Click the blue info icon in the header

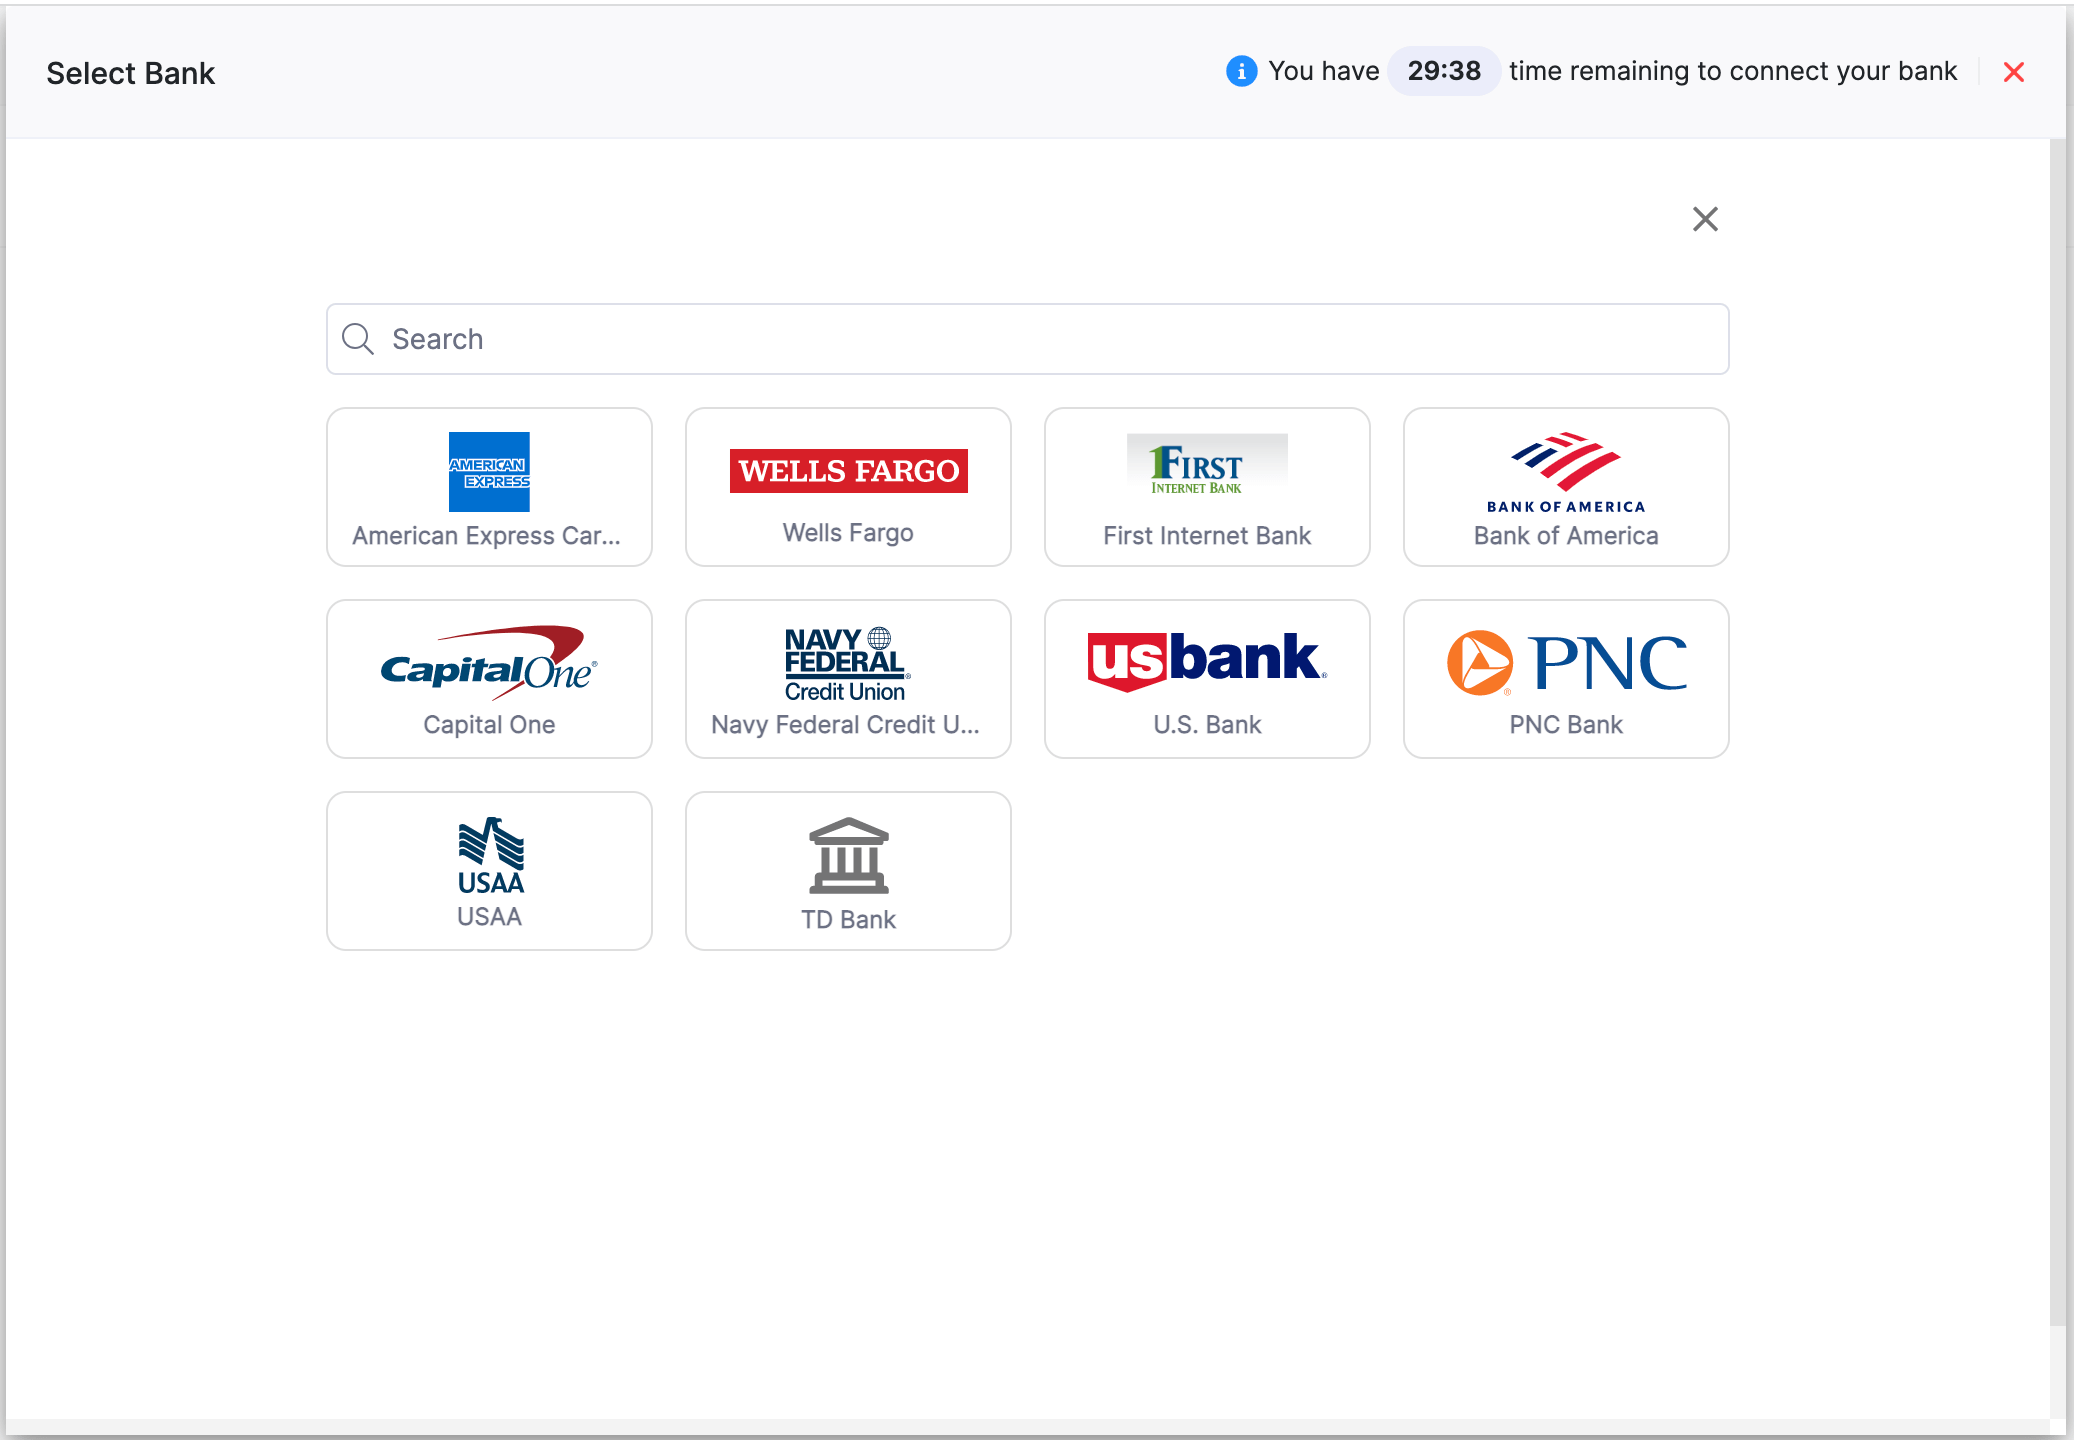[1240, 71]
